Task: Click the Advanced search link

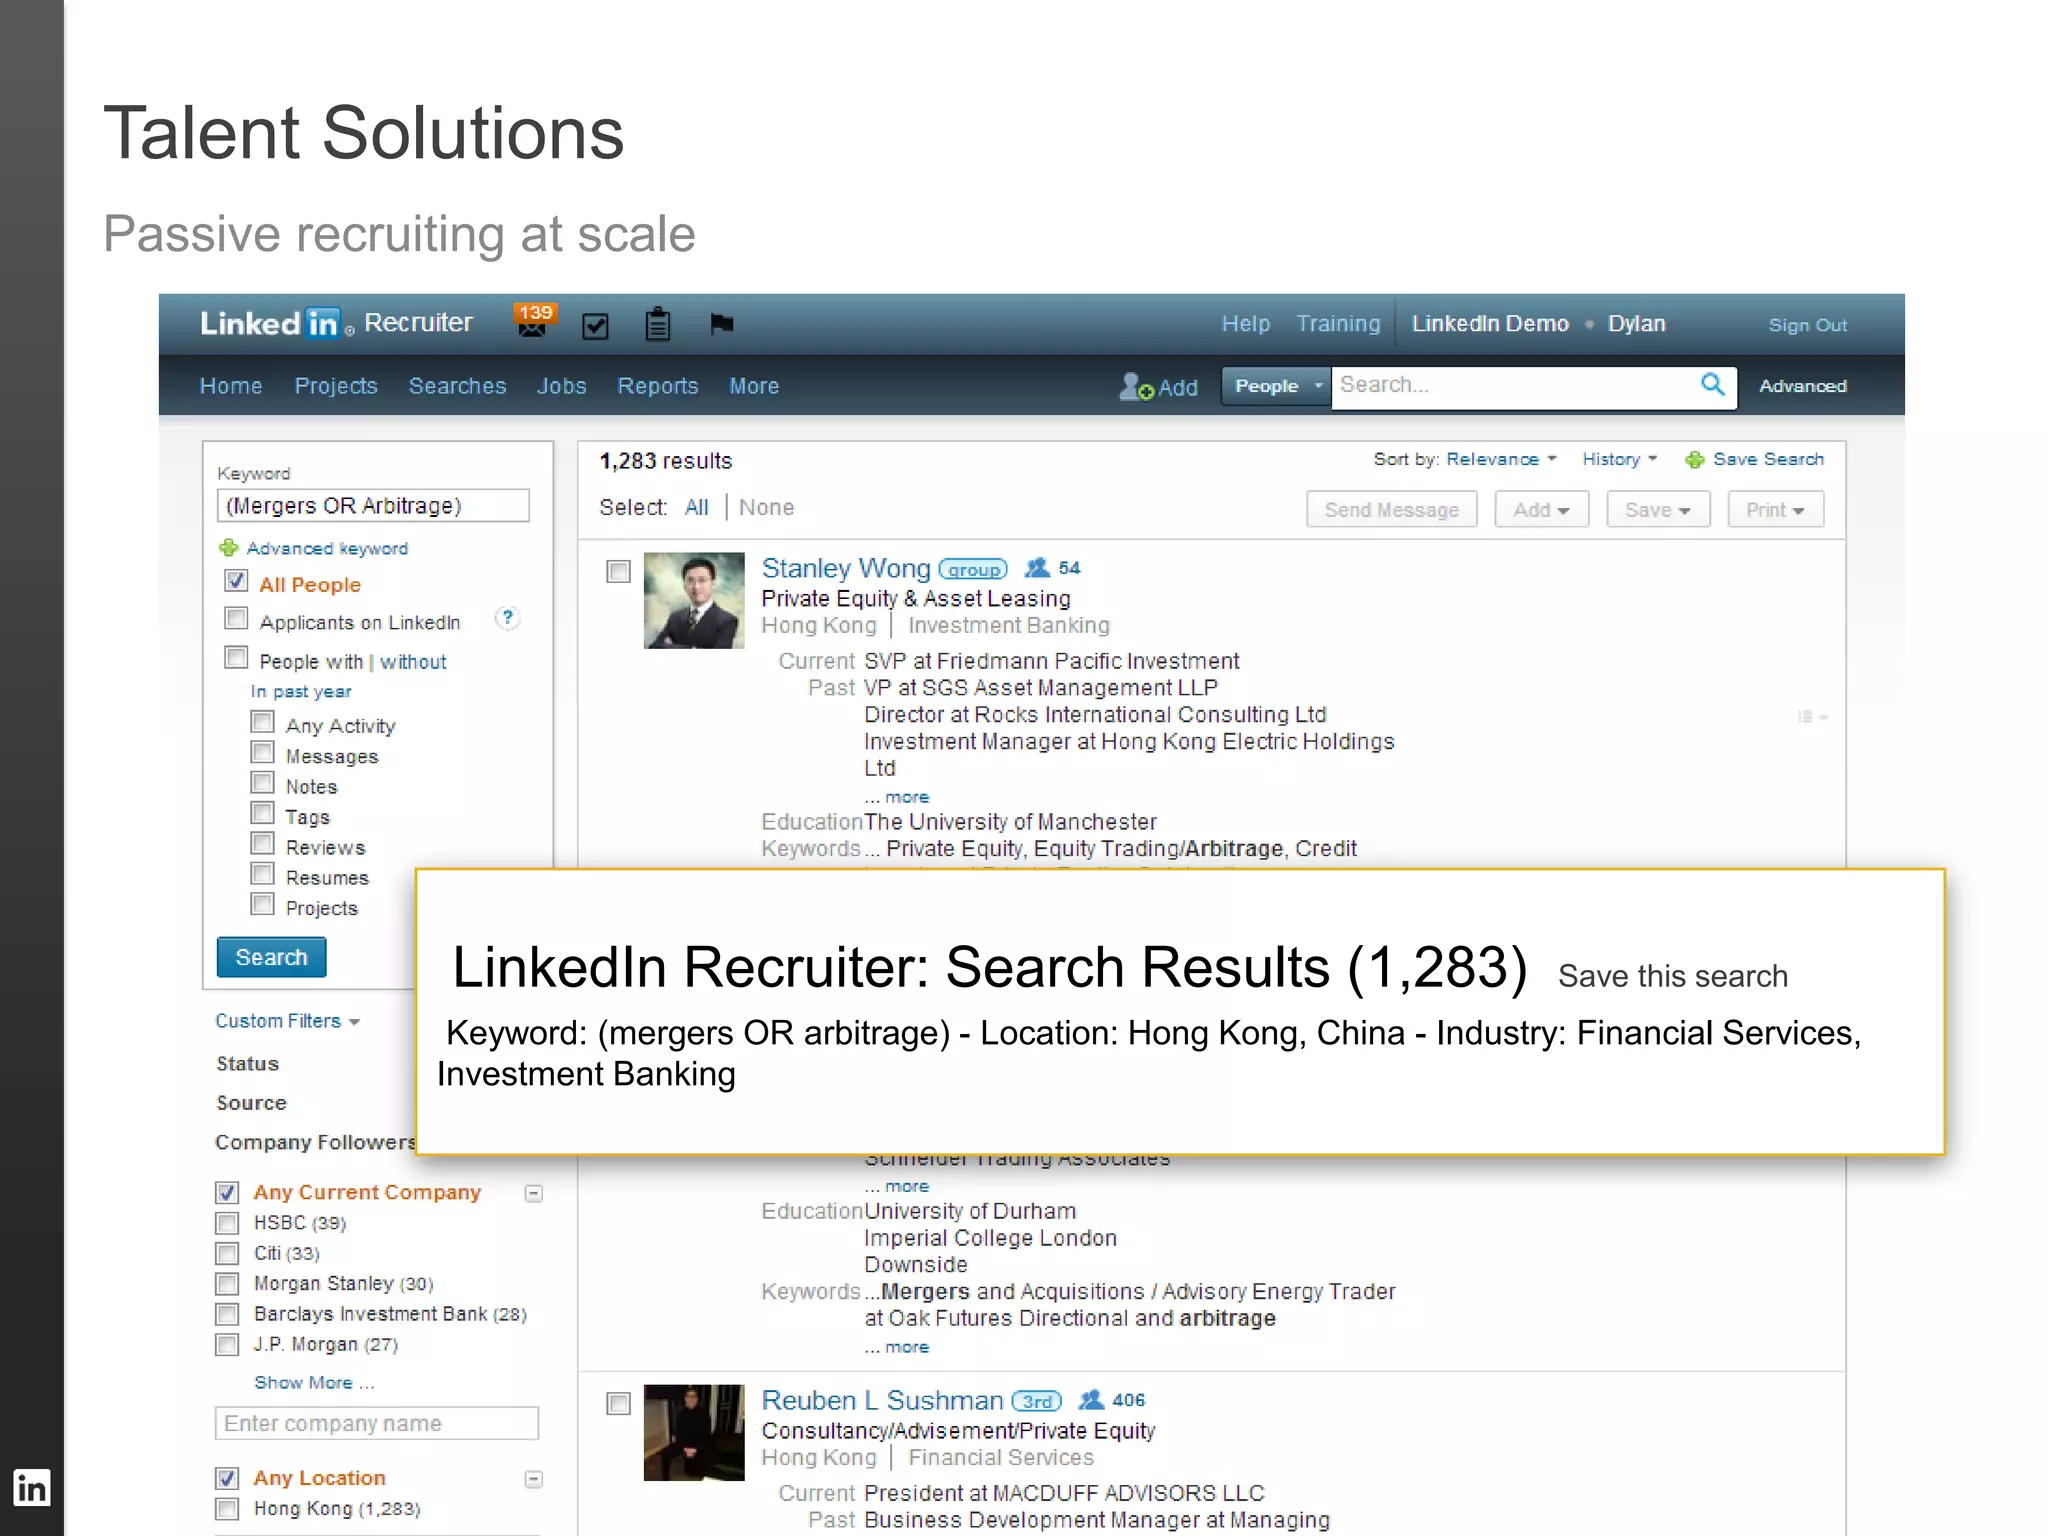Action: click(1802, 386)
